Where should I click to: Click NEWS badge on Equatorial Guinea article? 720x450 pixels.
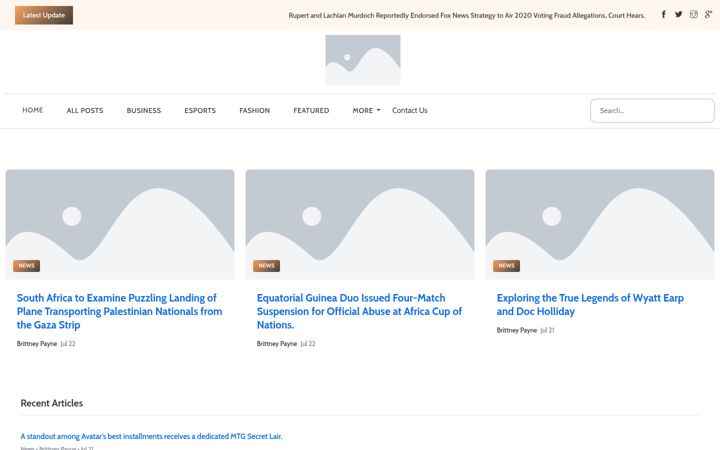click(266, 266)
